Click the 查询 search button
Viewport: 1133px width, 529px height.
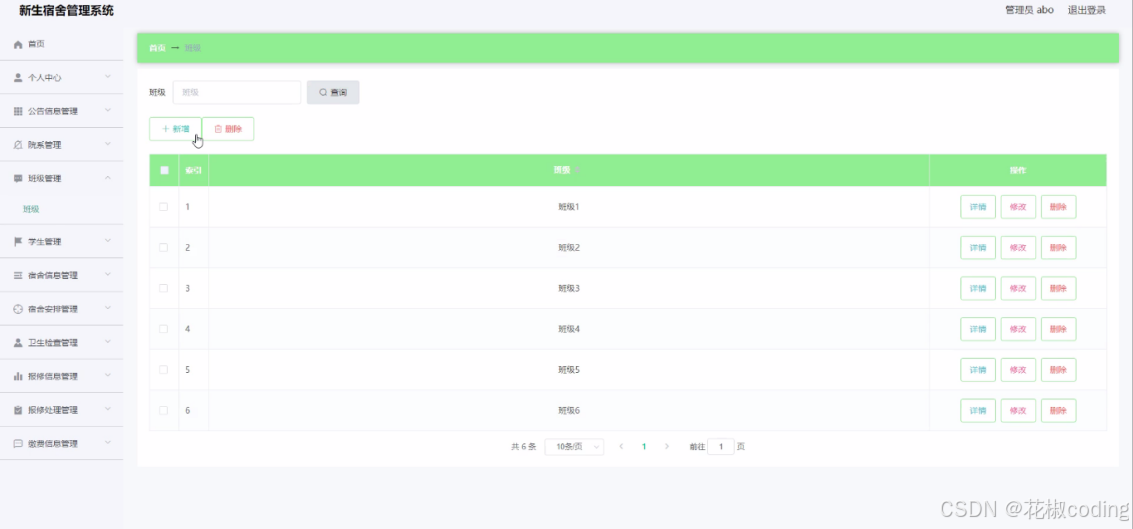coord(333,93)
